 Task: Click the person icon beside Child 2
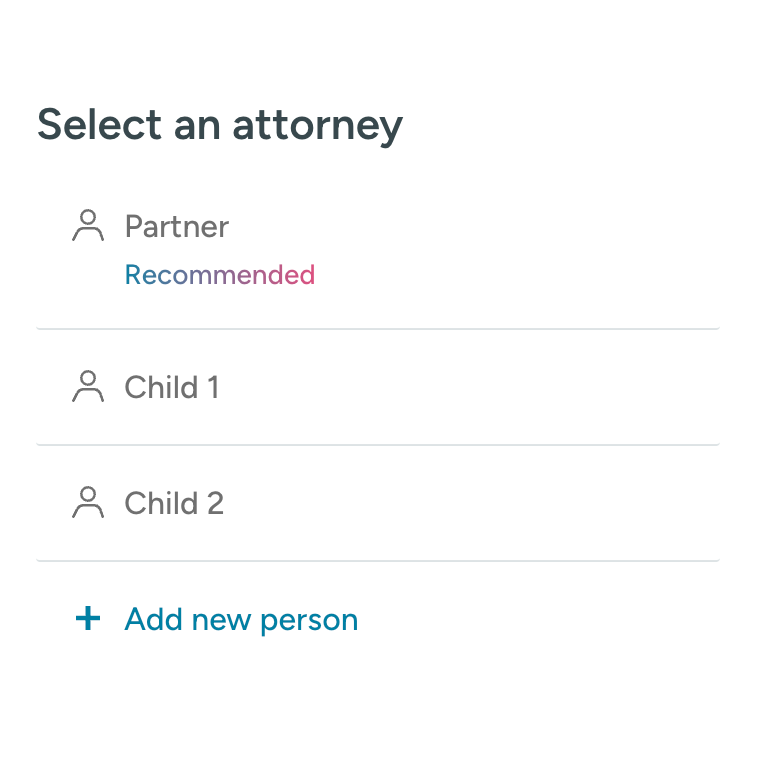pyautogui.click(x=88, y=502)
